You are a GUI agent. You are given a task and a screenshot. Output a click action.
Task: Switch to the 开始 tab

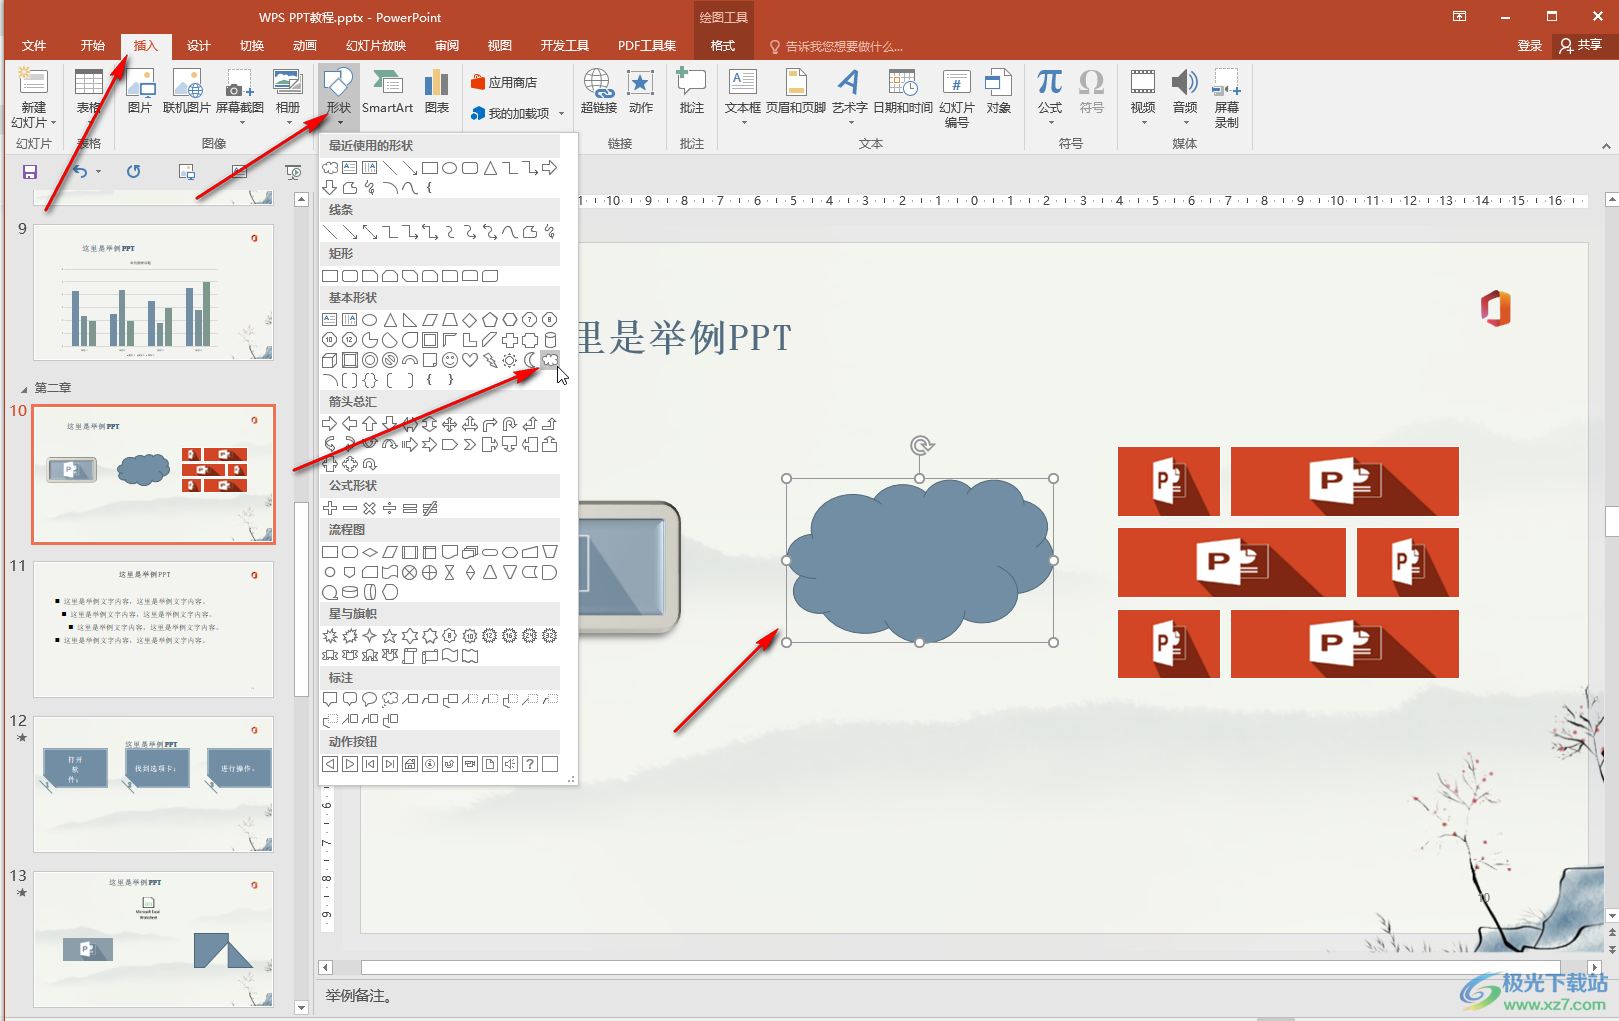[93, 46]
